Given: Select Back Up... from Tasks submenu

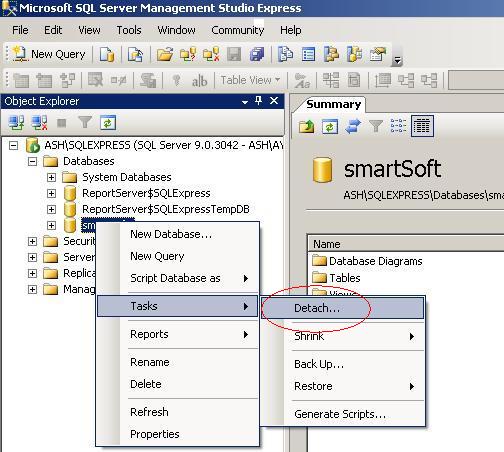Looking at the screenshot, I should tap(319, 364).
